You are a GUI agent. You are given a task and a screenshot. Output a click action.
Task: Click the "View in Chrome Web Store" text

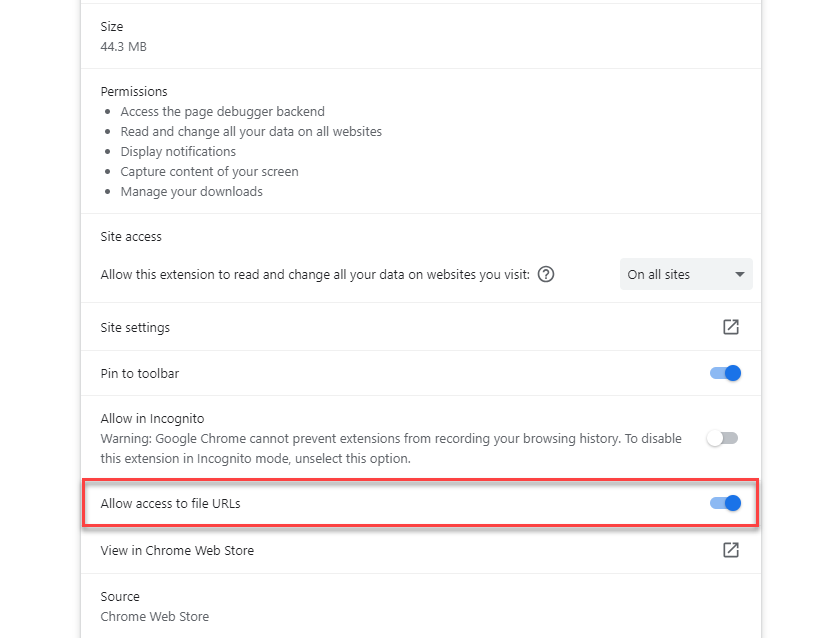point(177,550)
